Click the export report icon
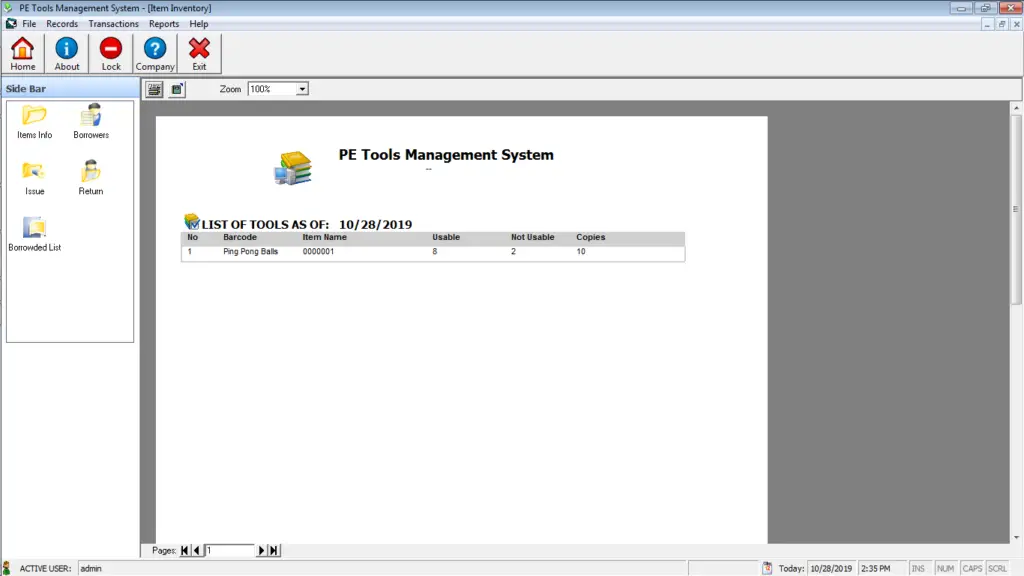 click(x=175, y=89)
